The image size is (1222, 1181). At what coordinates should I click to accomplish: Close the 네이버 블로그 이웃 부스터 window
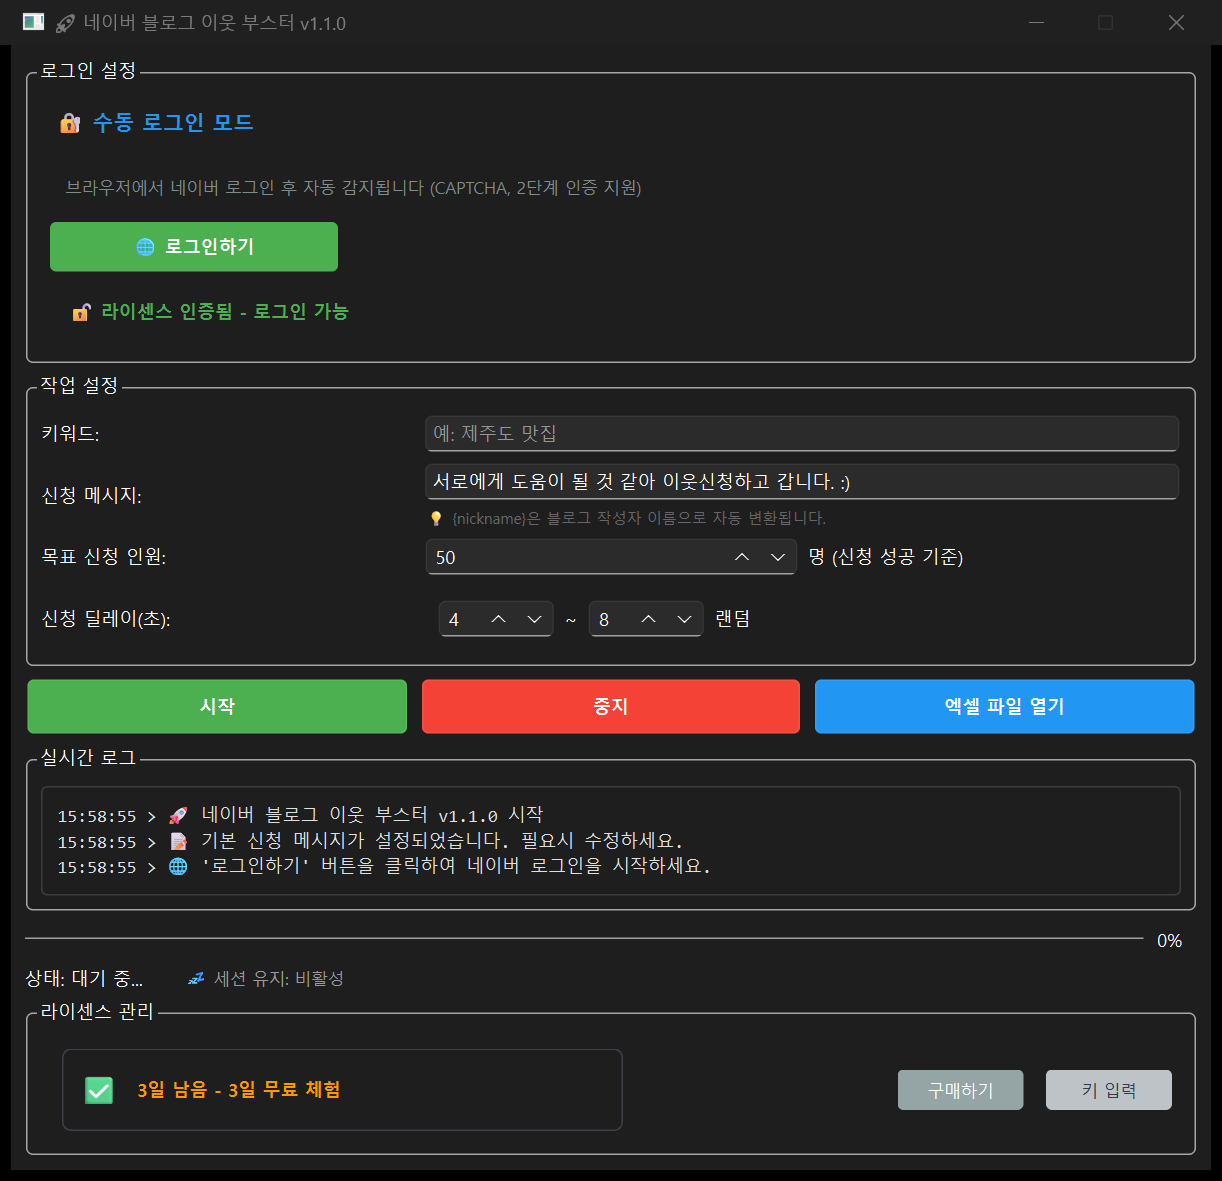click(1177, 22)
